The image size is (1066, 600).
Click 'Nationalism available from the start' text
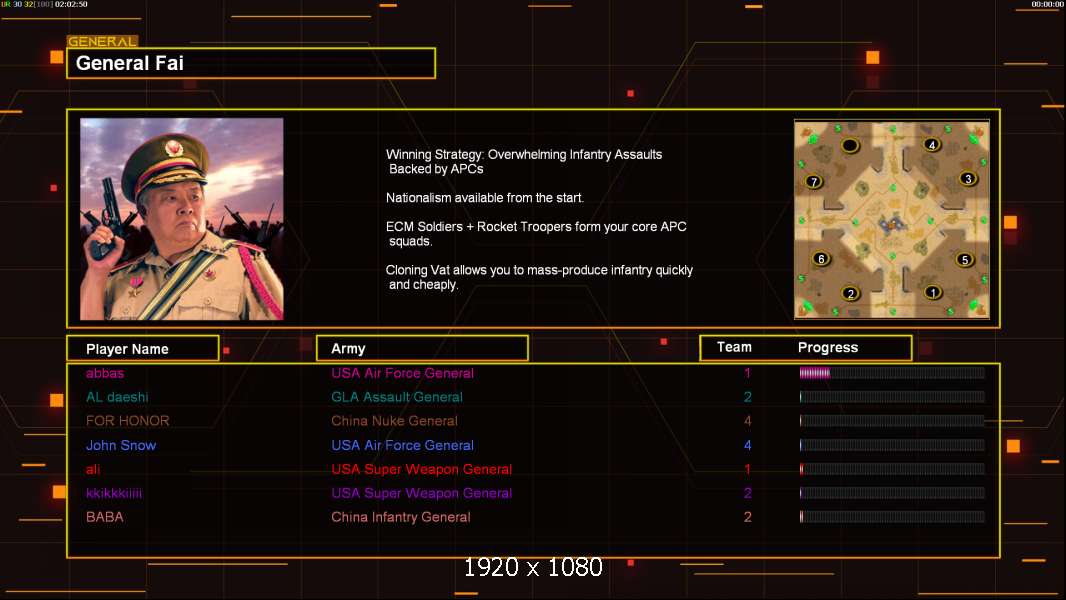click(x=485, y=198)
